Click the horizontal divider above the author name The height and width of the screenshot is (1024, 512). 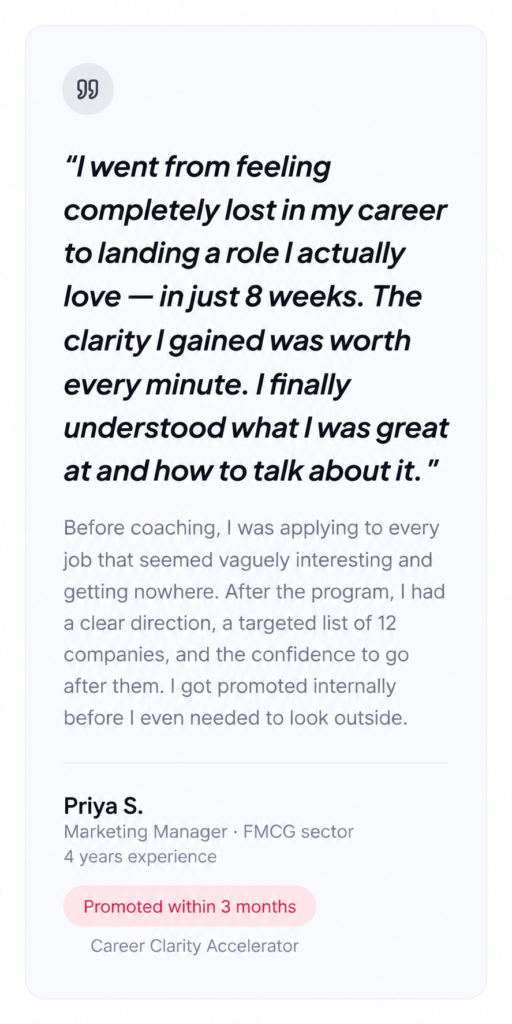[256, 762]
